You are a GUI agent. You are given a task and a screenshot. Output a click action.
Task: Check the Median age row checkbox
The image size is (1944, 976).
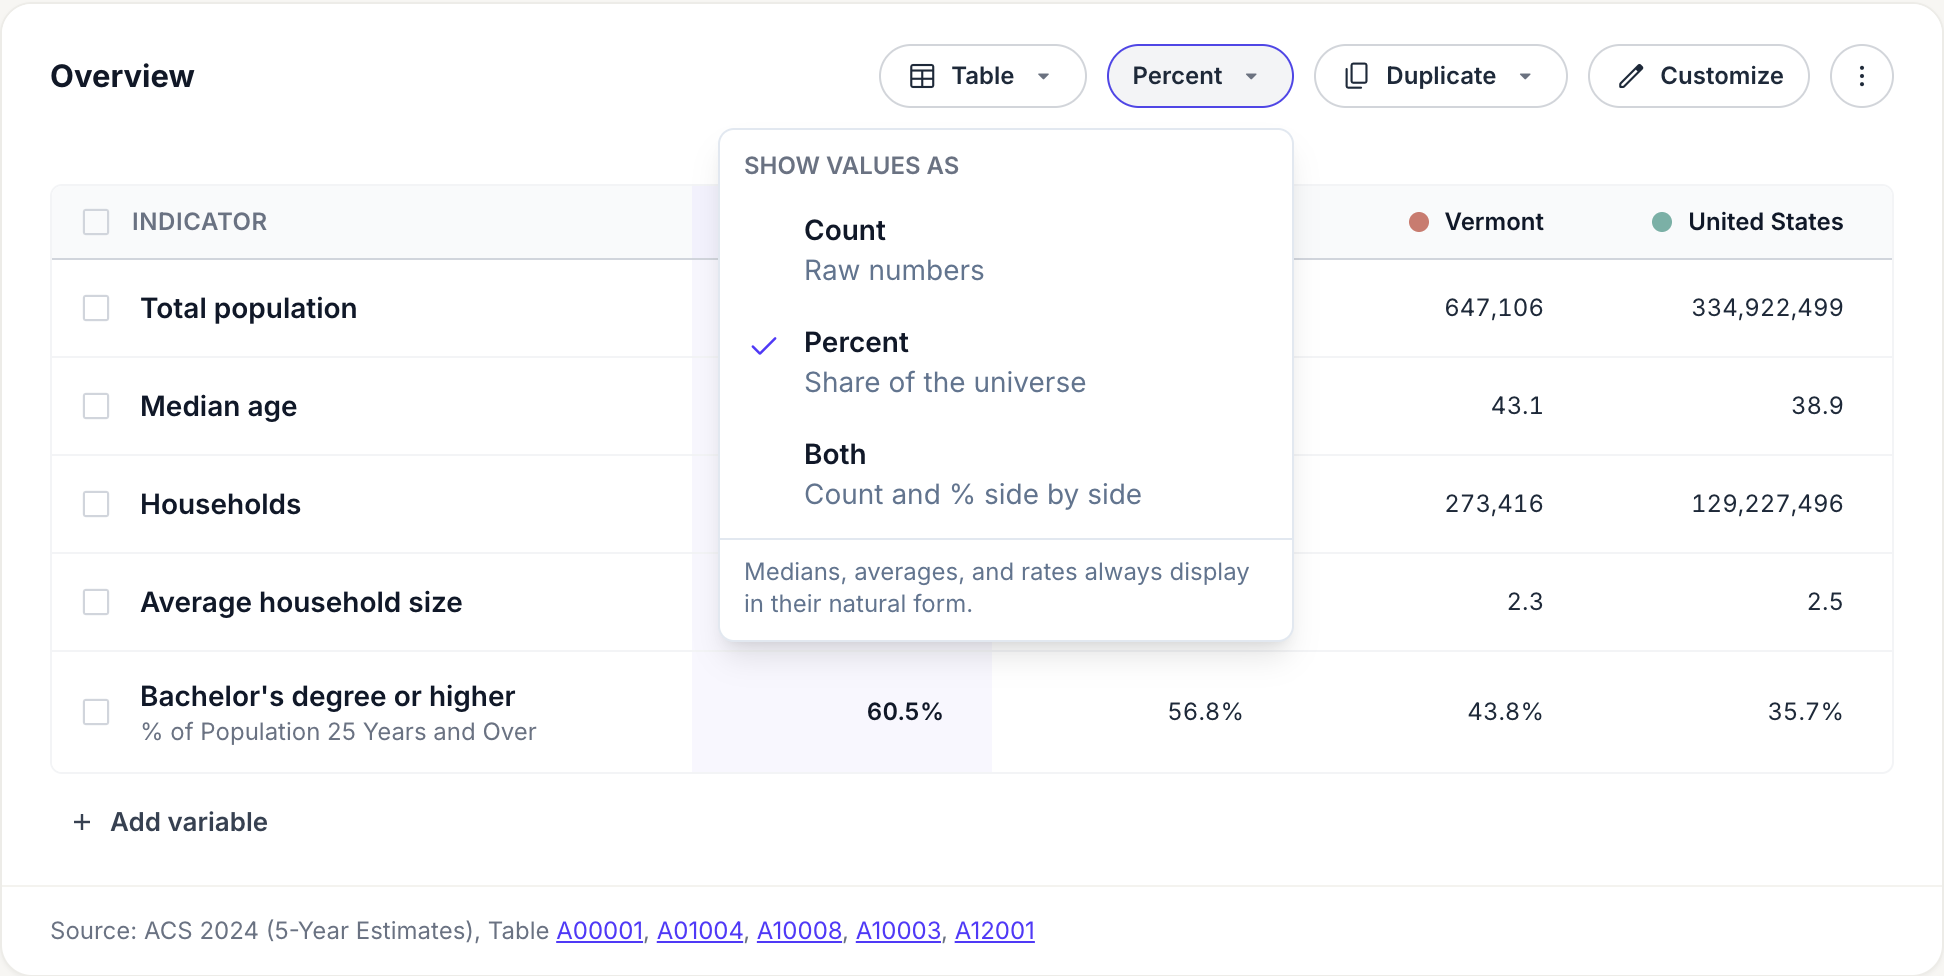pyautogui.click(x=96, y=406)
